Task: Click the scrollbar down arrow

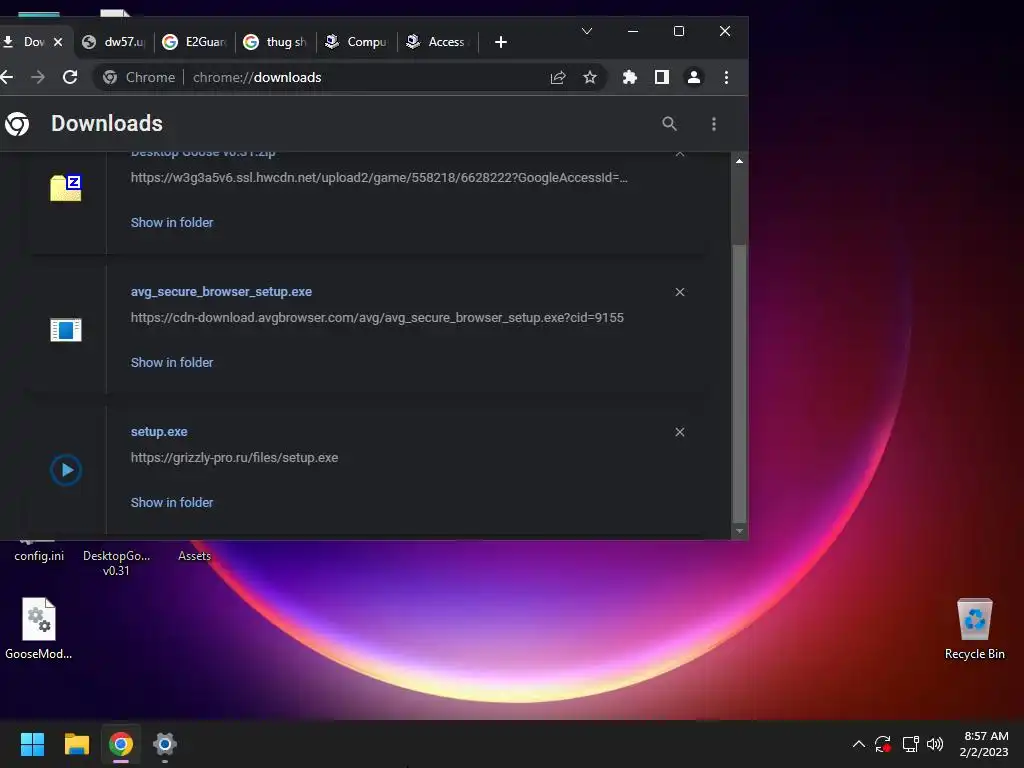Action: (x=739, y=531)
